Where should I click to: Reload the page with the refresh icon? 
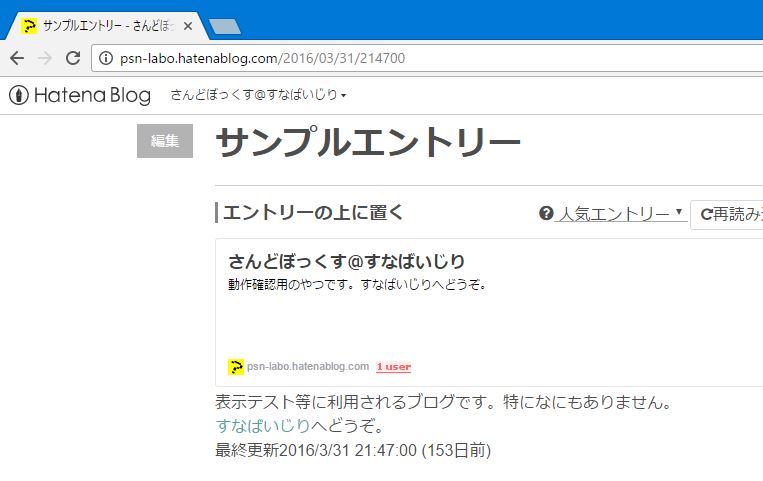73,58
